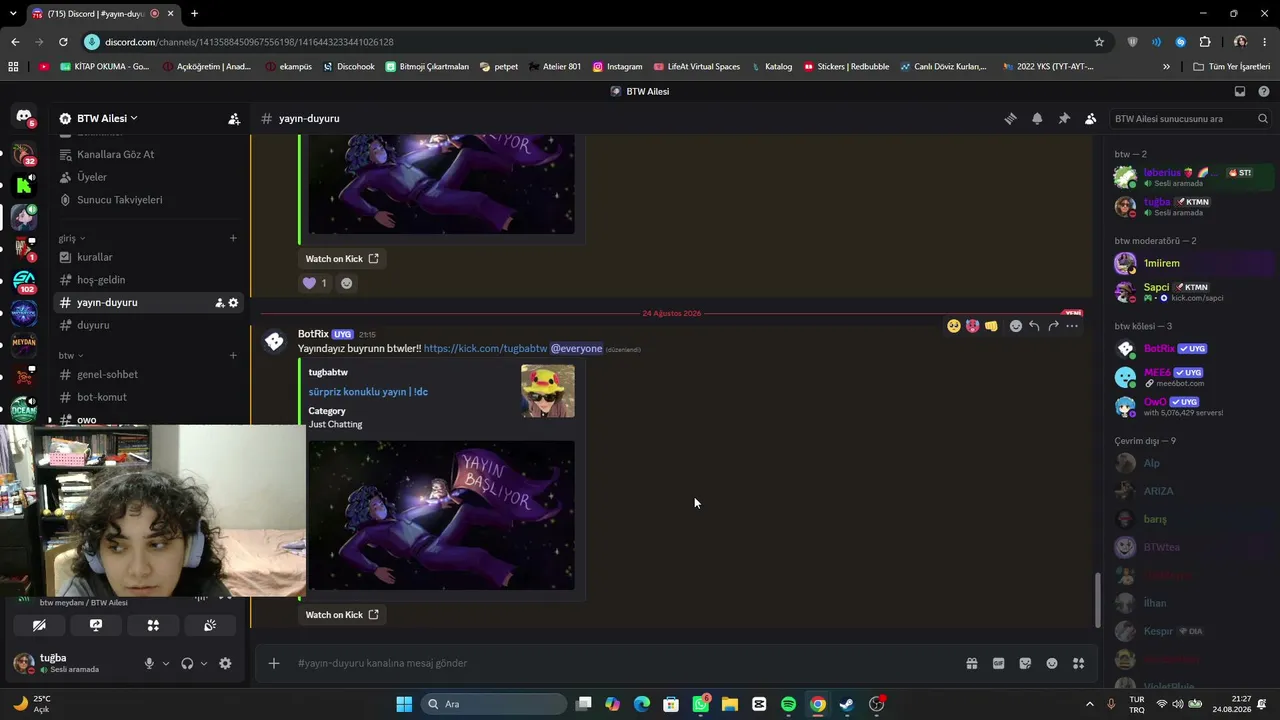Open the kick.com/tugbabtw link
Screen dimensions: 1280x720
[x=485, y=349]
